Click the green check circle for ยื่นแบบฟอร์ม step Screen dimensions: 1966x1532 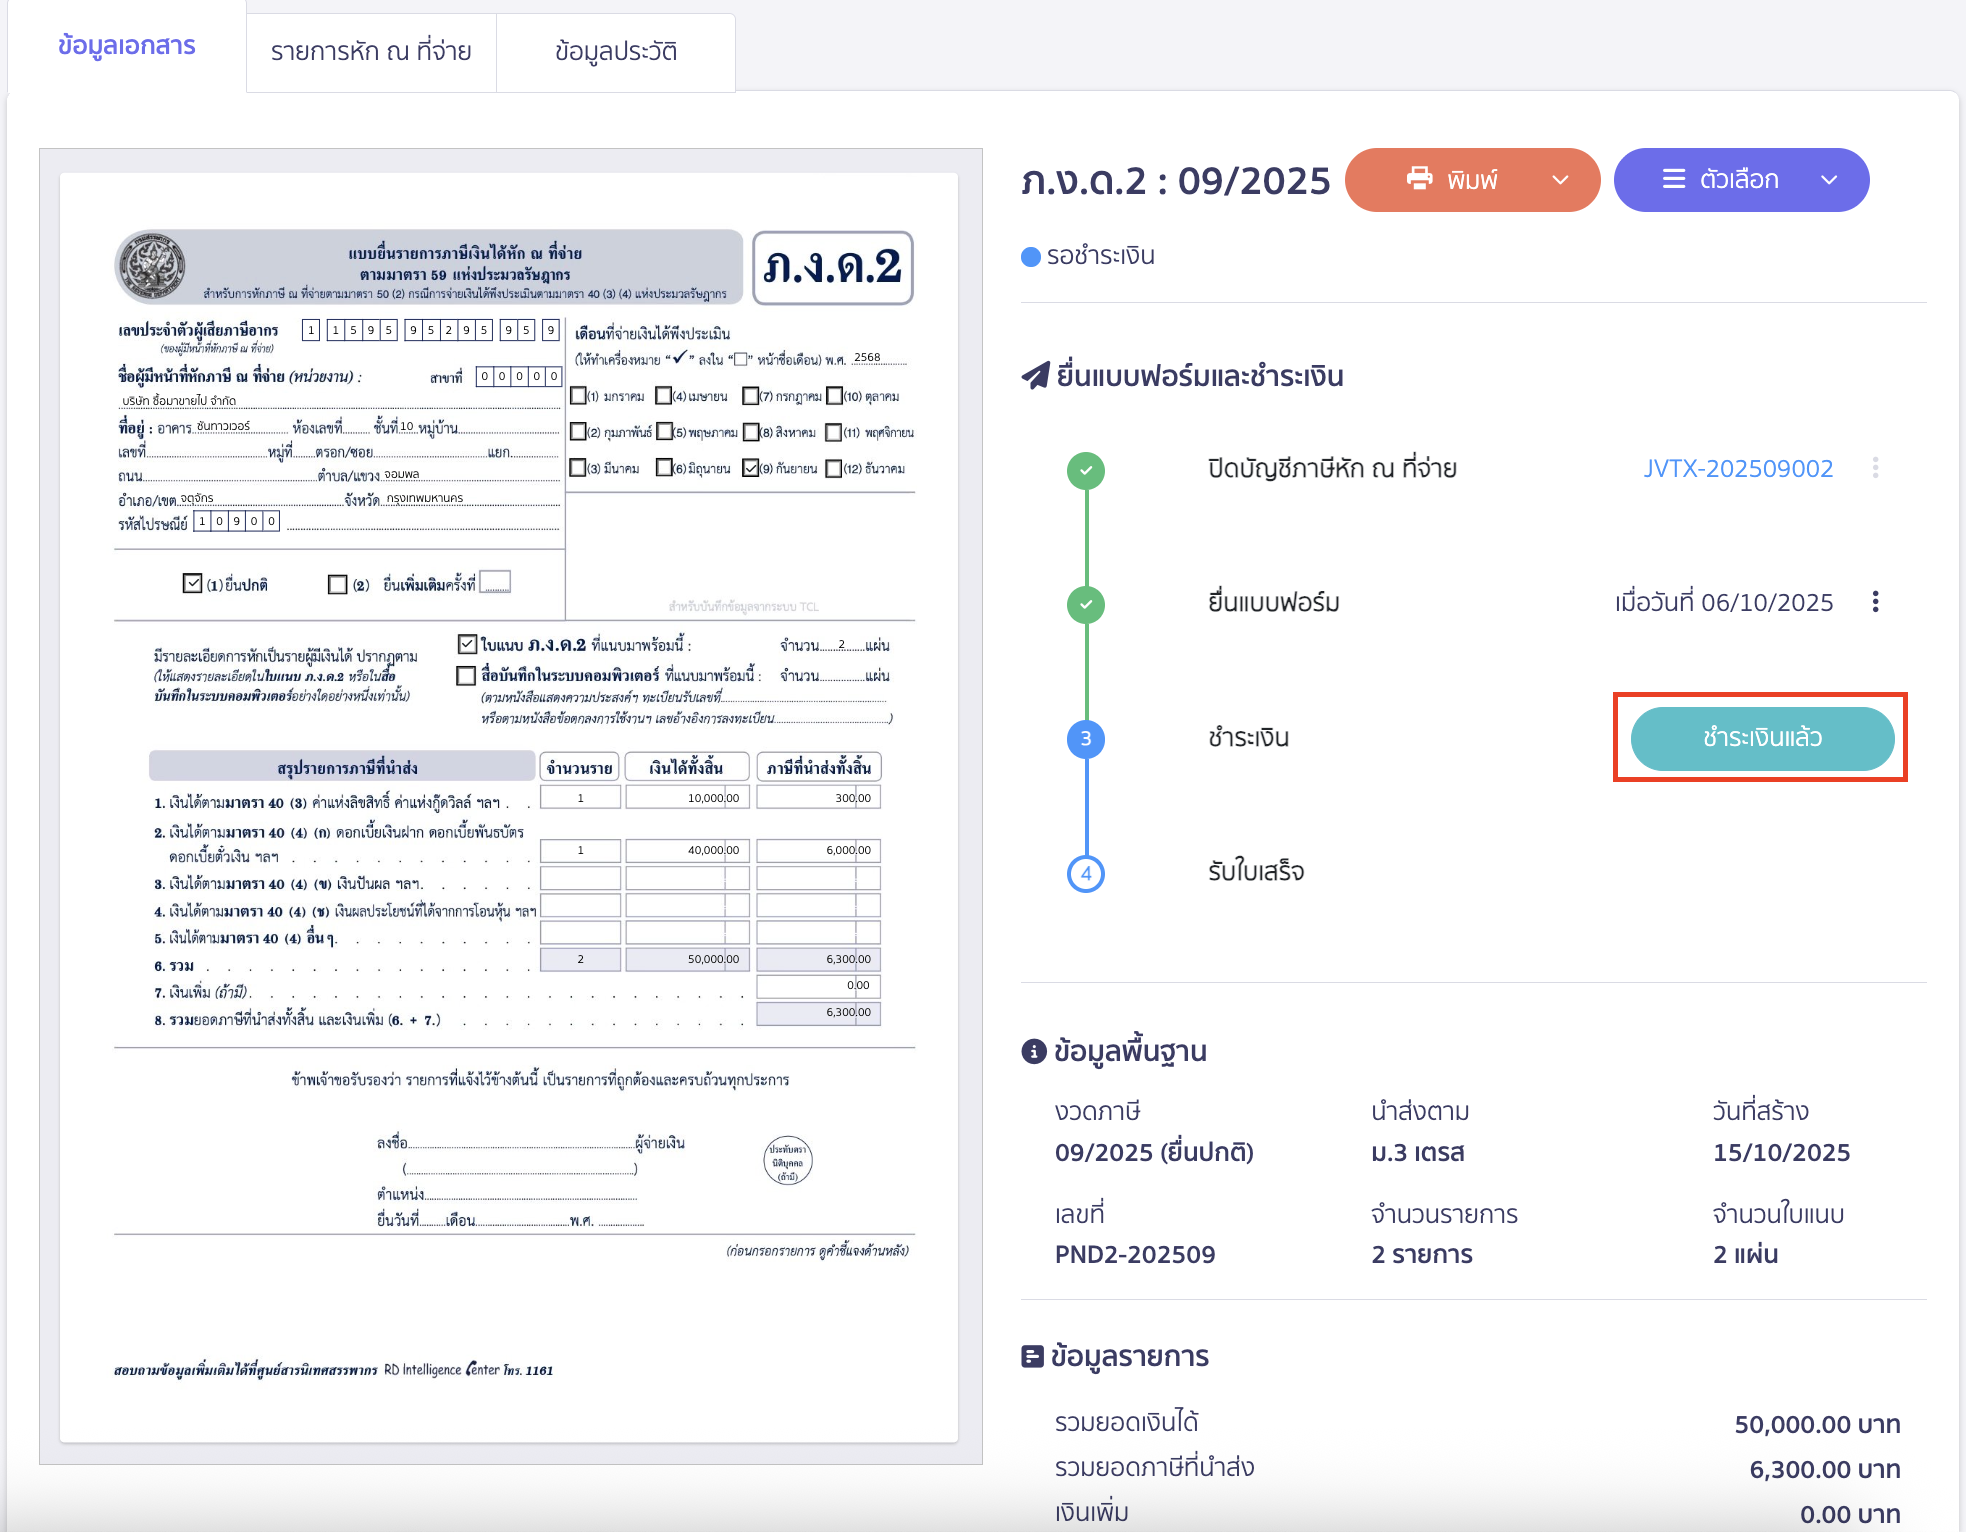tap(1085, 604)
